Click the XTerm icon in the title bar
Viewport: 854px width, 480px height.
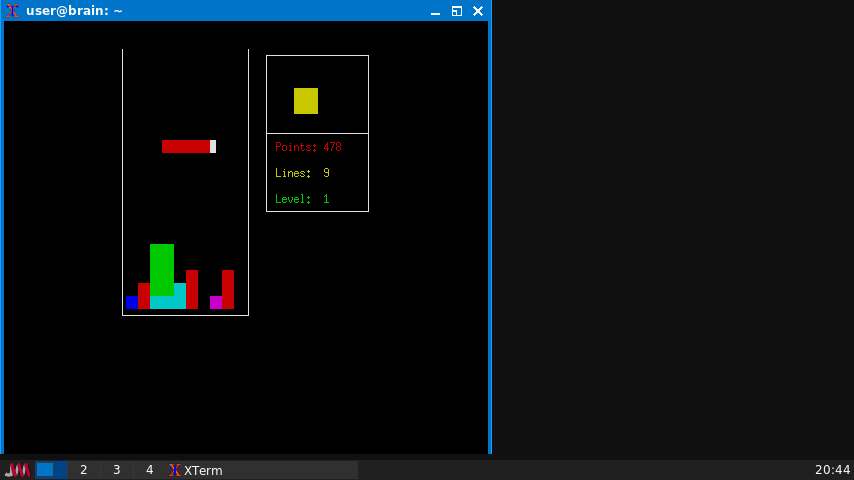(13, 11)
